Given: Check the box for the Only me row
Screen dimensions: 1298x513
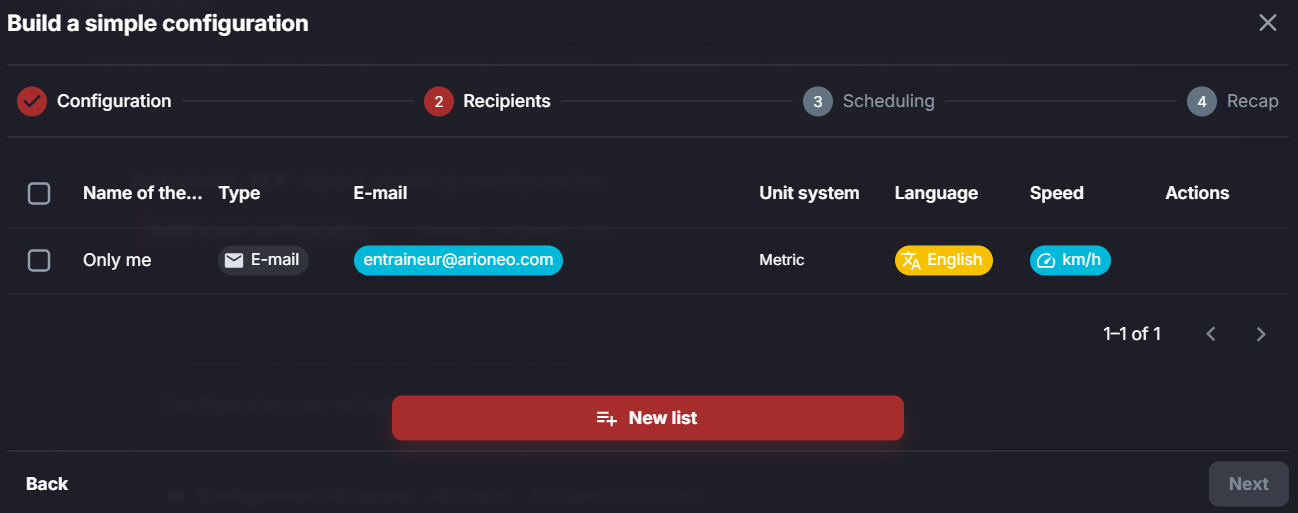Looking at the screenshot, I should point(39,260).
